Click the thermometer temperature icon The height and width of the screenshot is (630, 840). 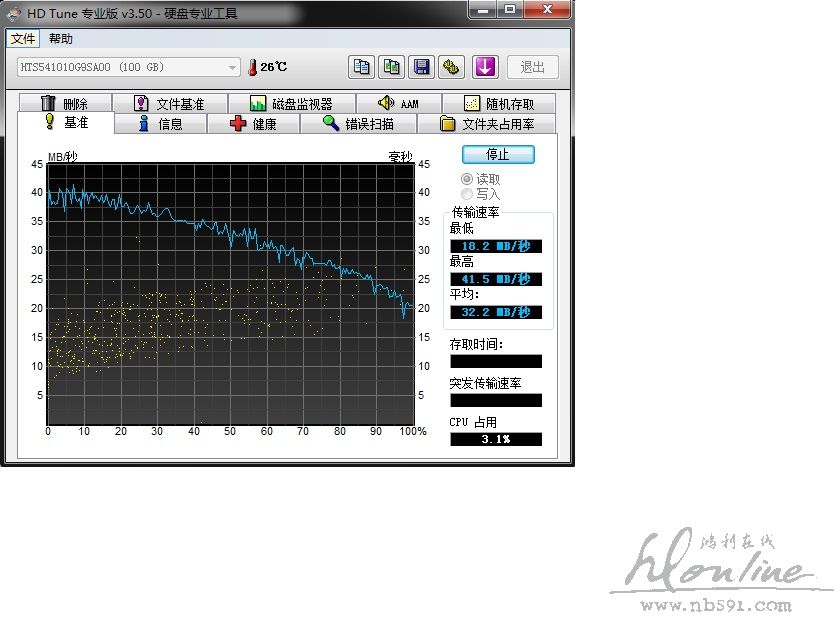252,67
